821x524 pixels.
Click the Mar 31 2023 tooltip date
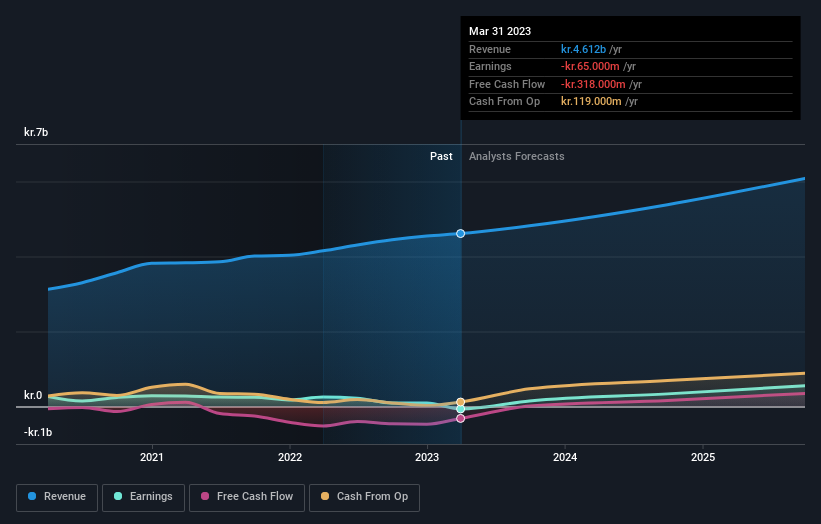pos(500,31)
